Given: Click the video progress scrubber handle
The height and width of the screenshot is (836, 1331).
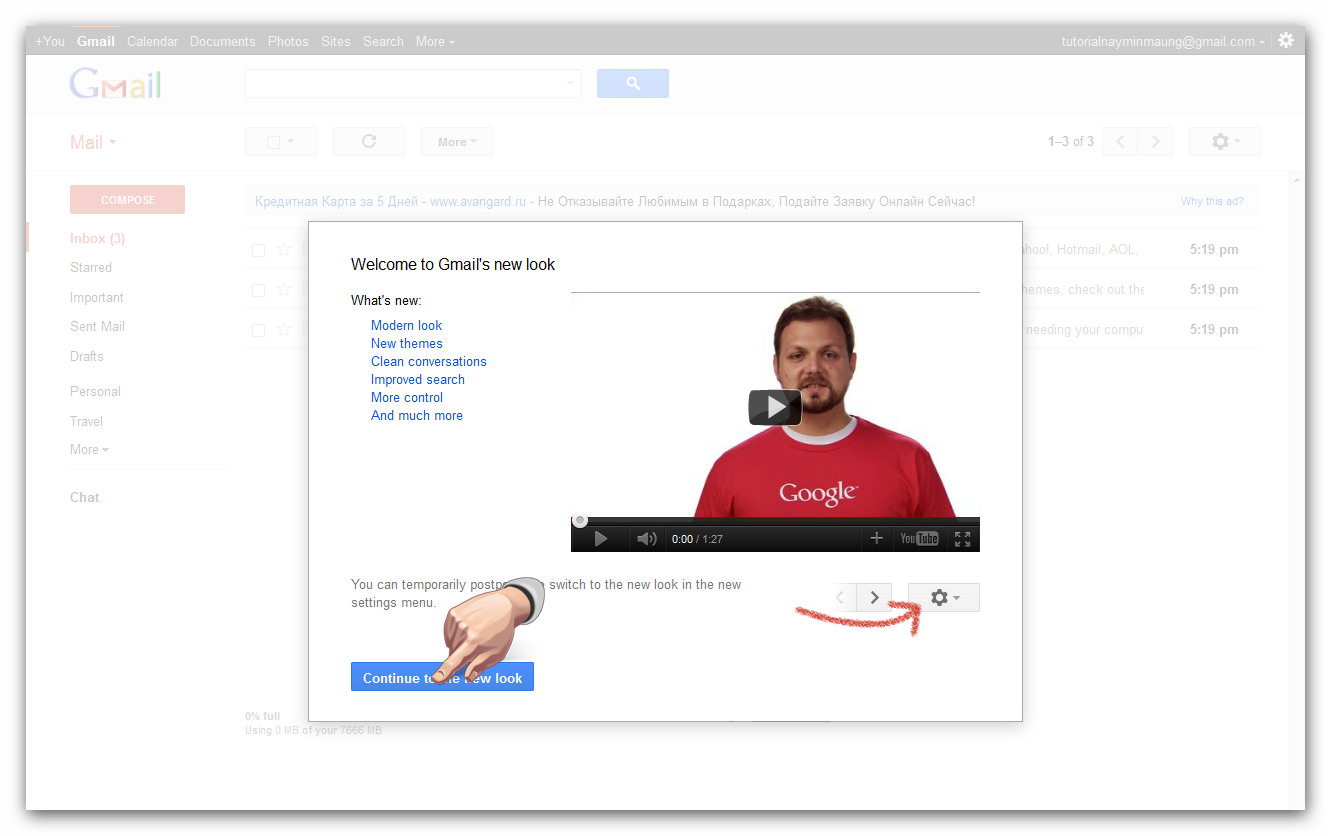Looking at the screenshot, I should [579, 520].
